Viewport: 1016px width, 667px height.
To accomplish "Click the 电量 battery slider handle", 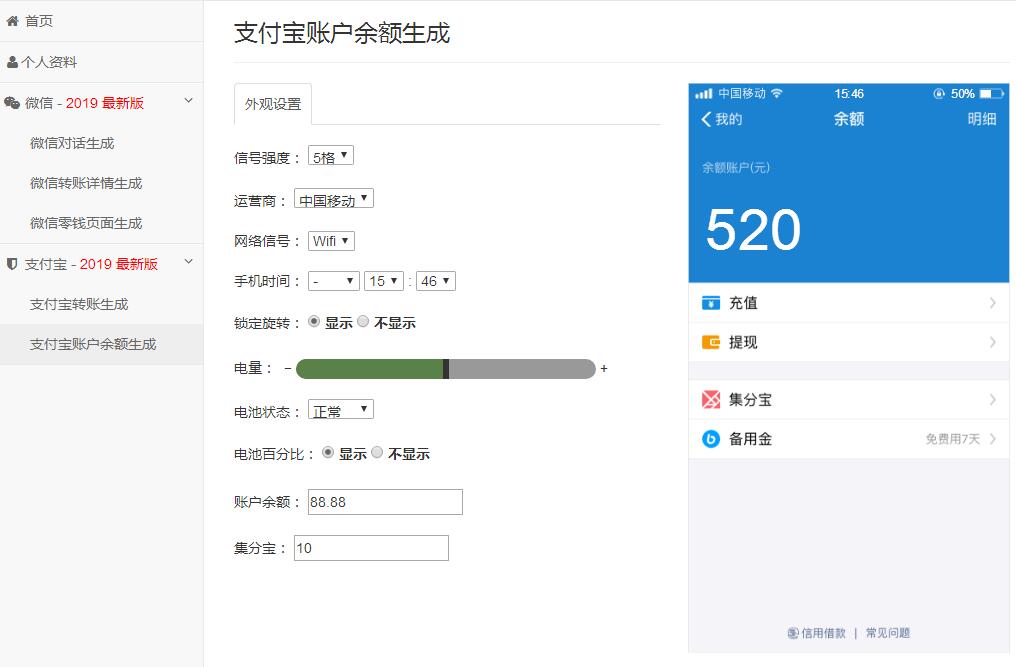I will point(446,369).
